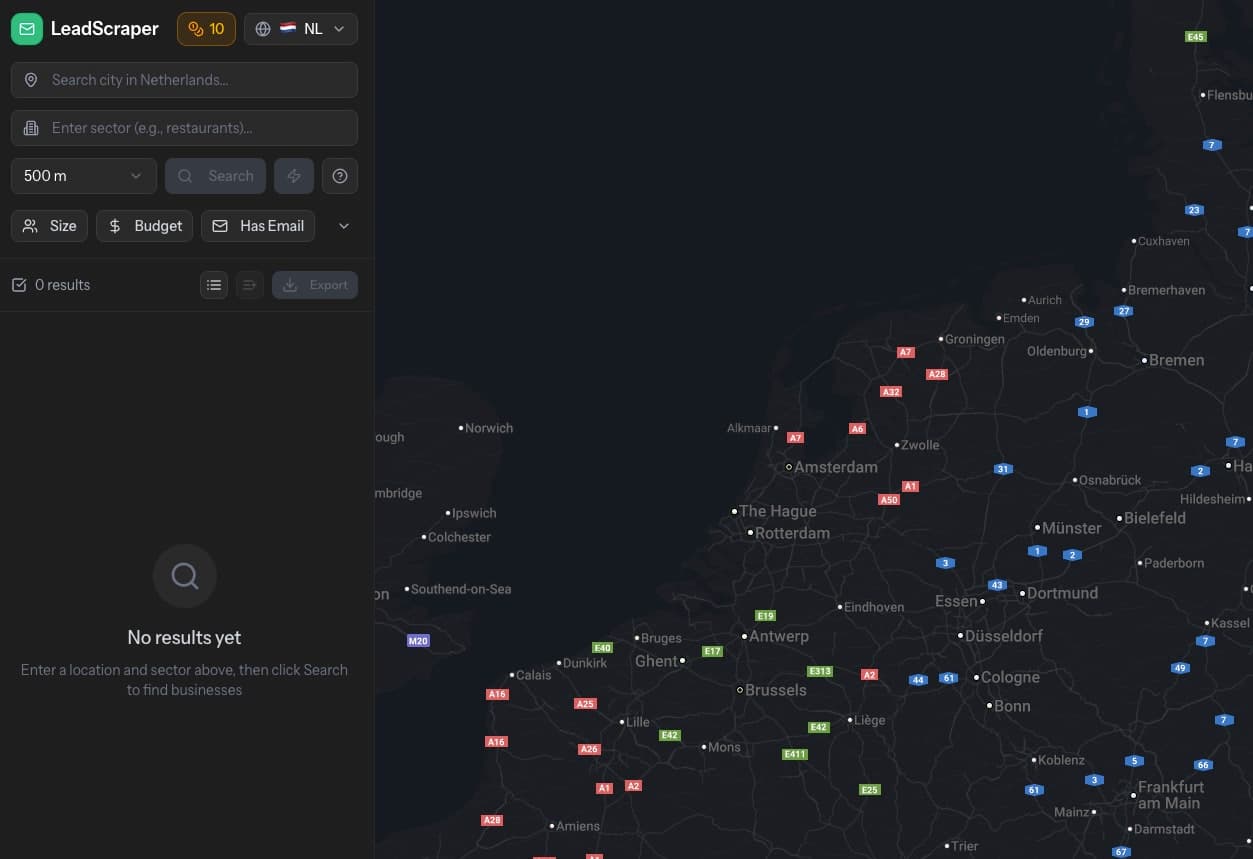
Task: Click the location pin in the city search
Action: (x=31, y=79)
